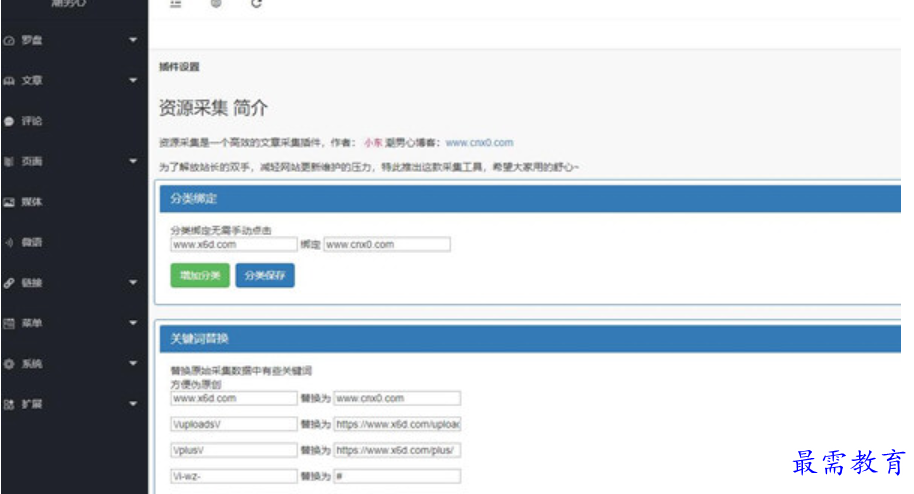Focus the replacement field containing #
The image size is (914, 494).
coord(398,477)
